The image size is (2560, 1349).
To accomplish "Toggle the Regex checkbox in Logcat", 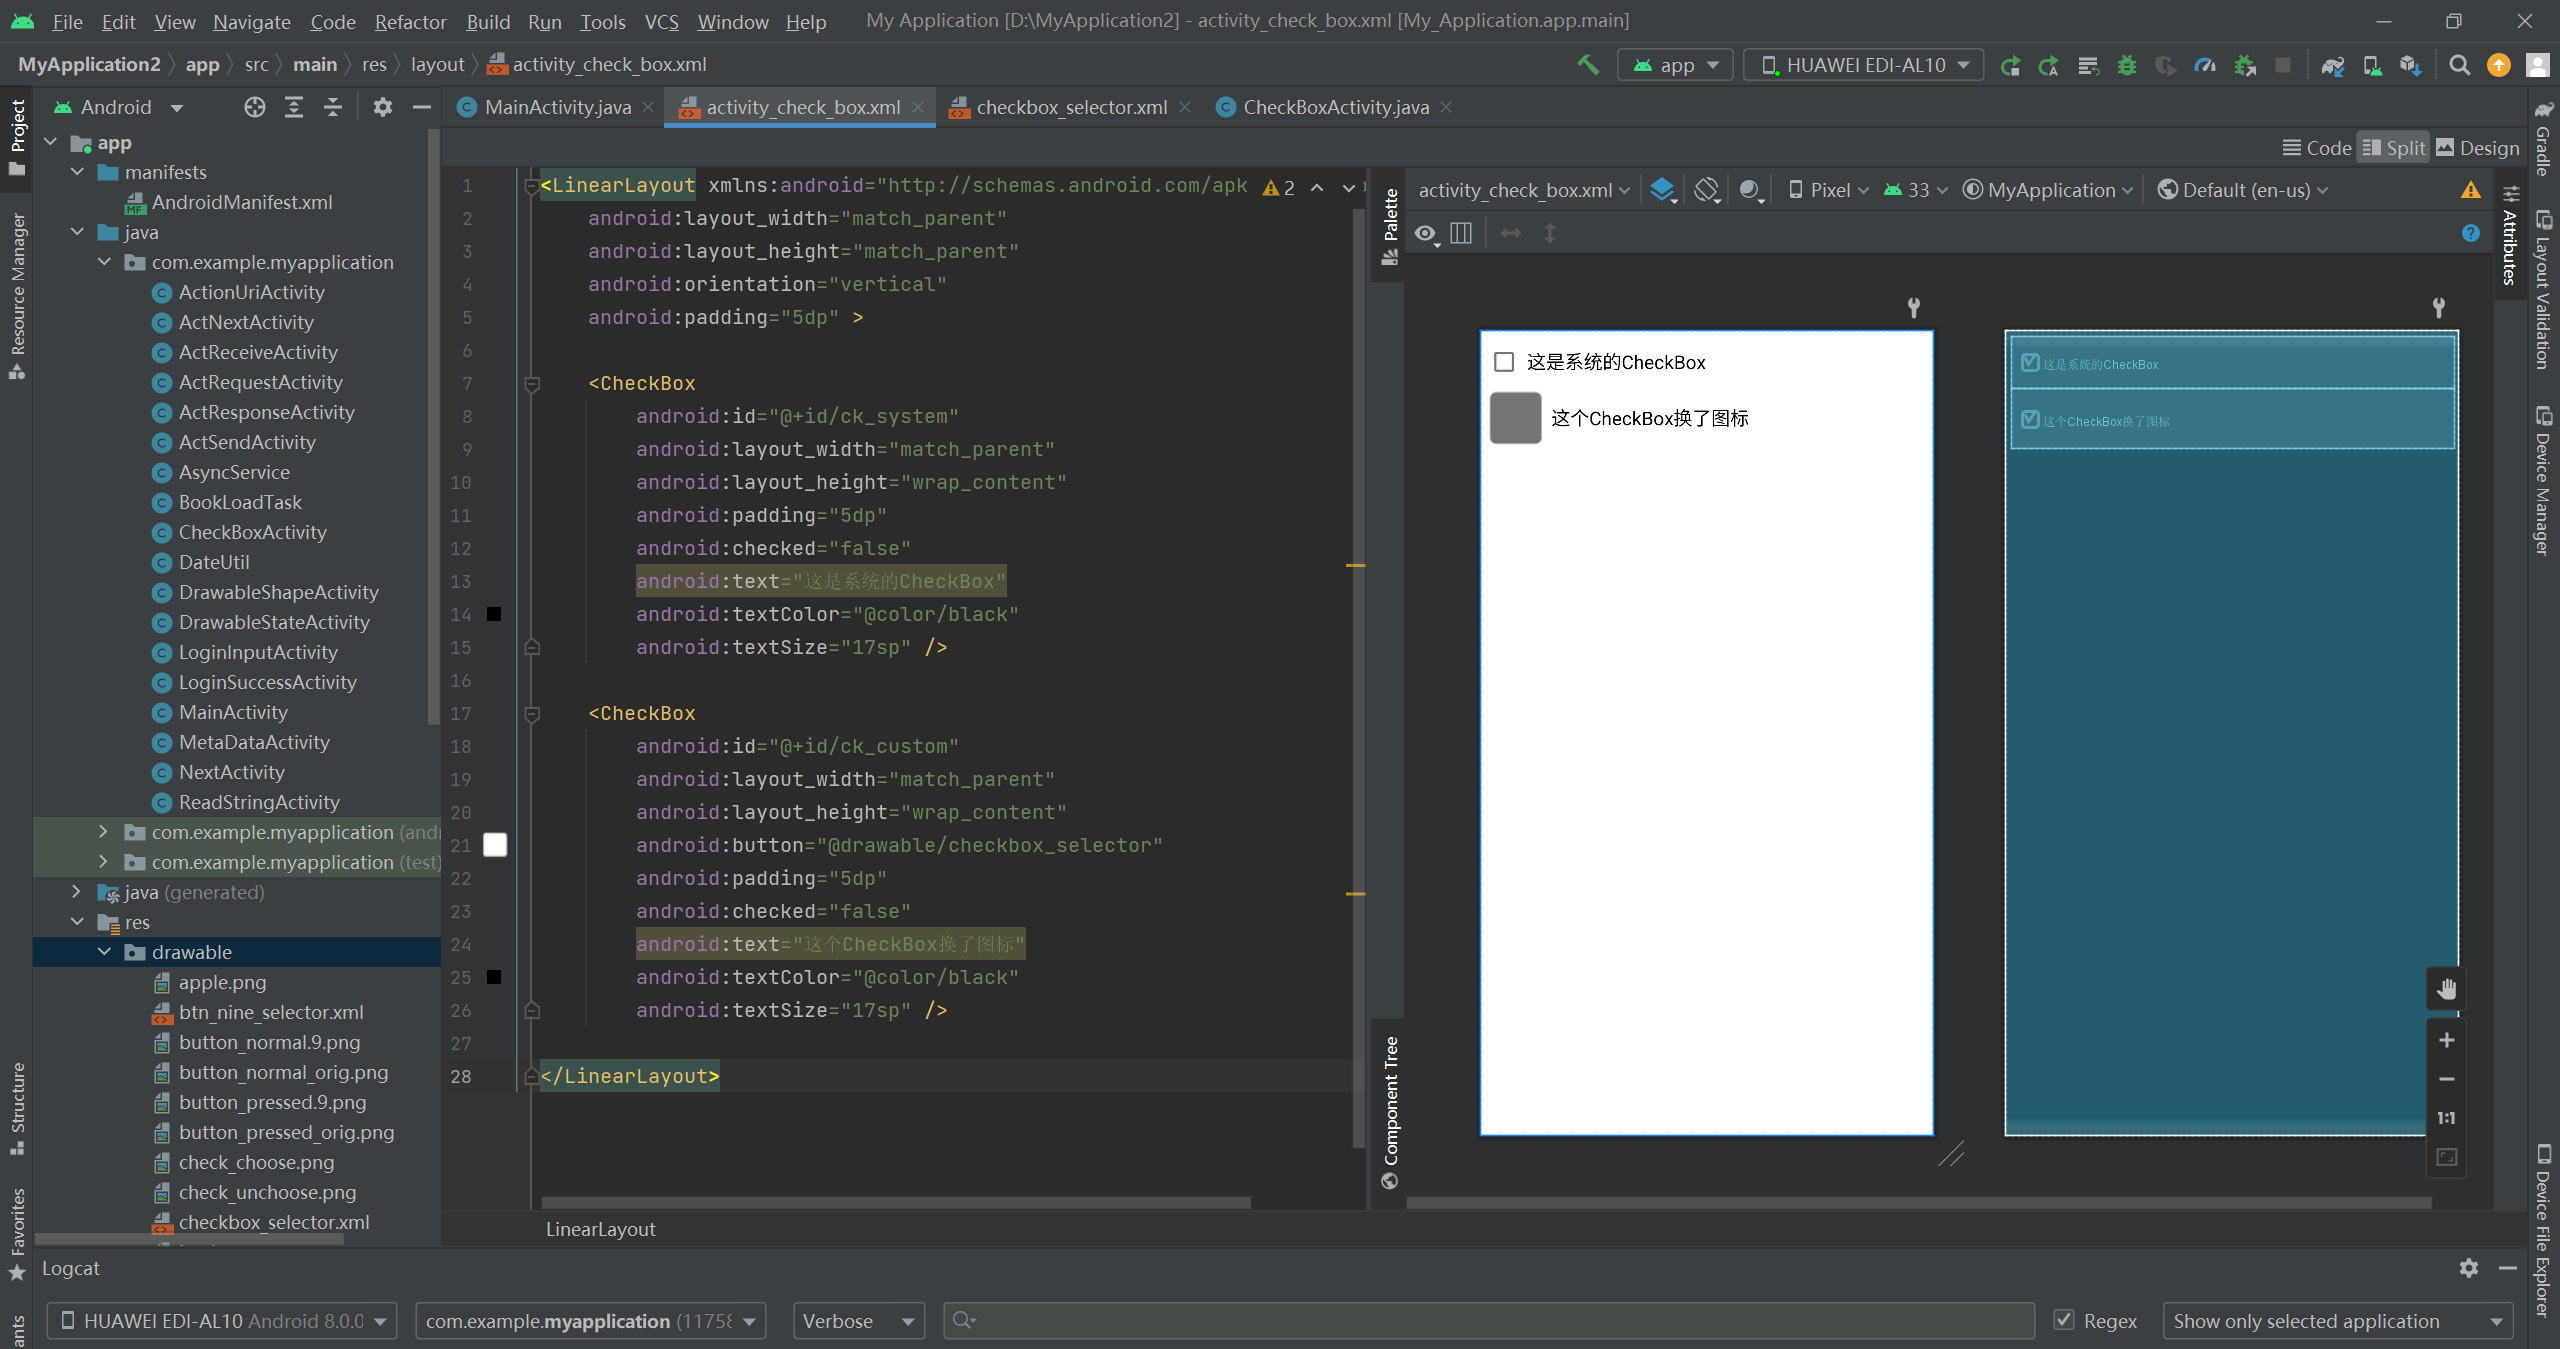I will [x=2063, y=1320].
